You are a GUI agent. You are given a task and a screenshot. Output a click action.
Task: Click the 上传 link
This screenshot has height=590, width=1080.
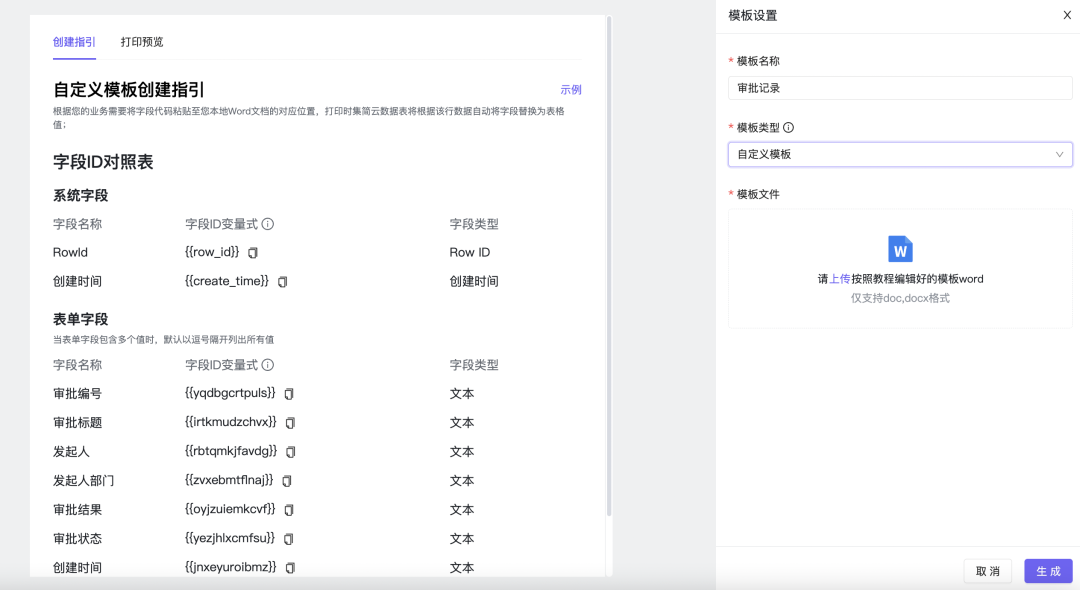tap(840, 279)
